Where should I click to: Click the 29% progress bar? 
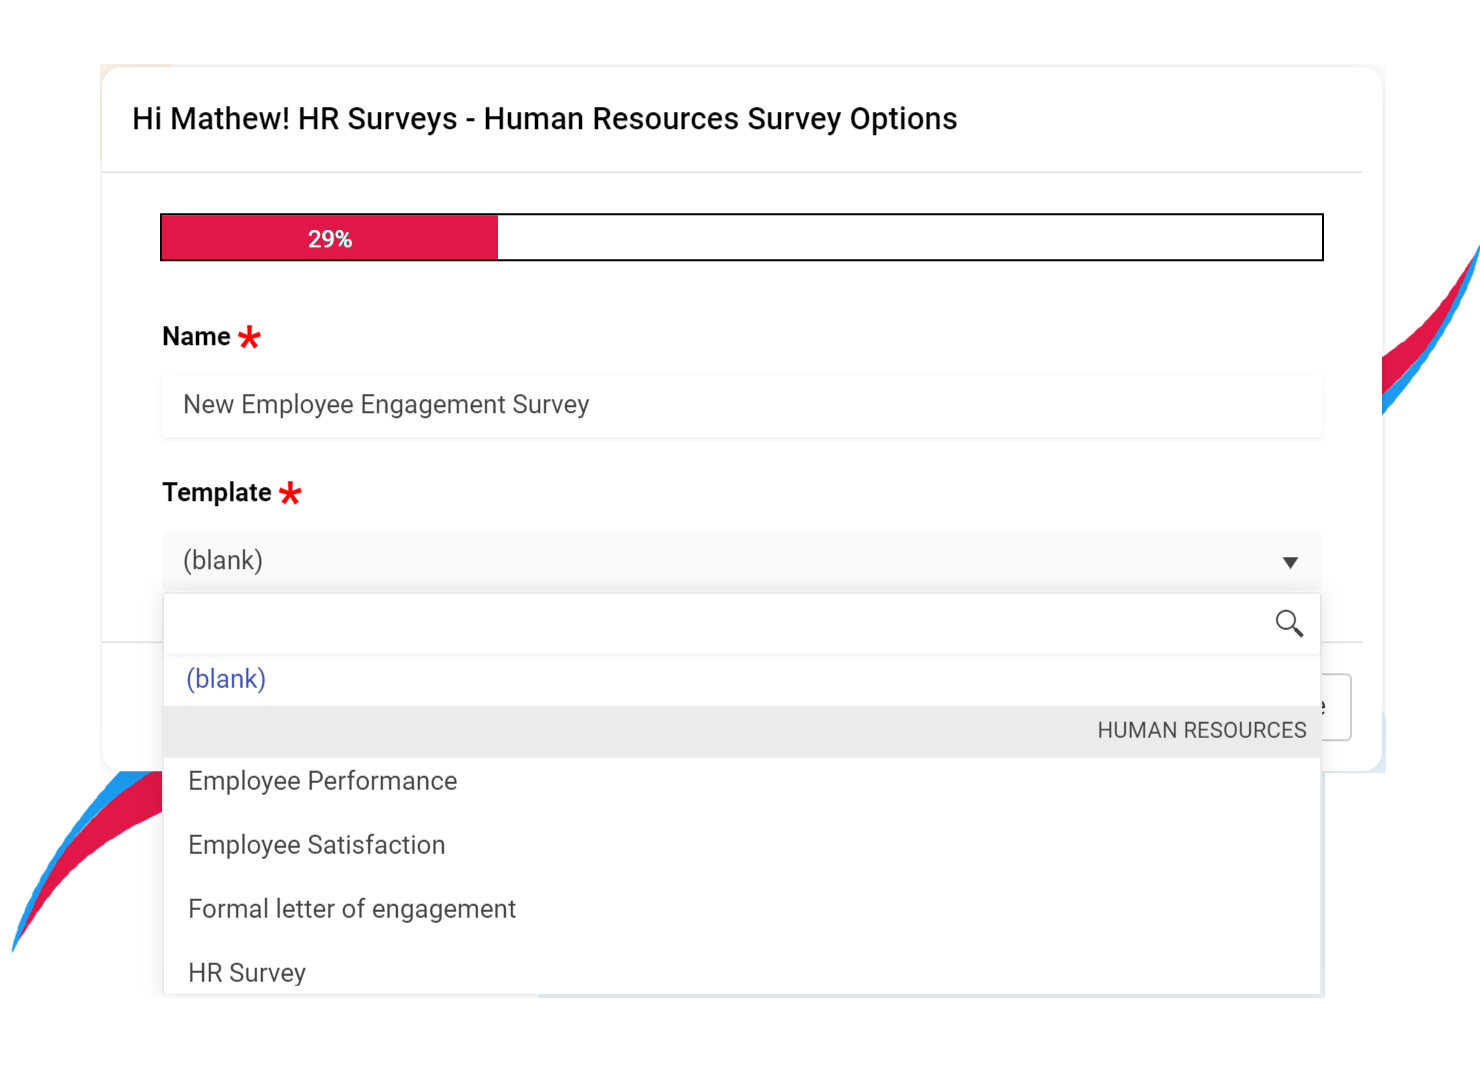click(330, 238)
